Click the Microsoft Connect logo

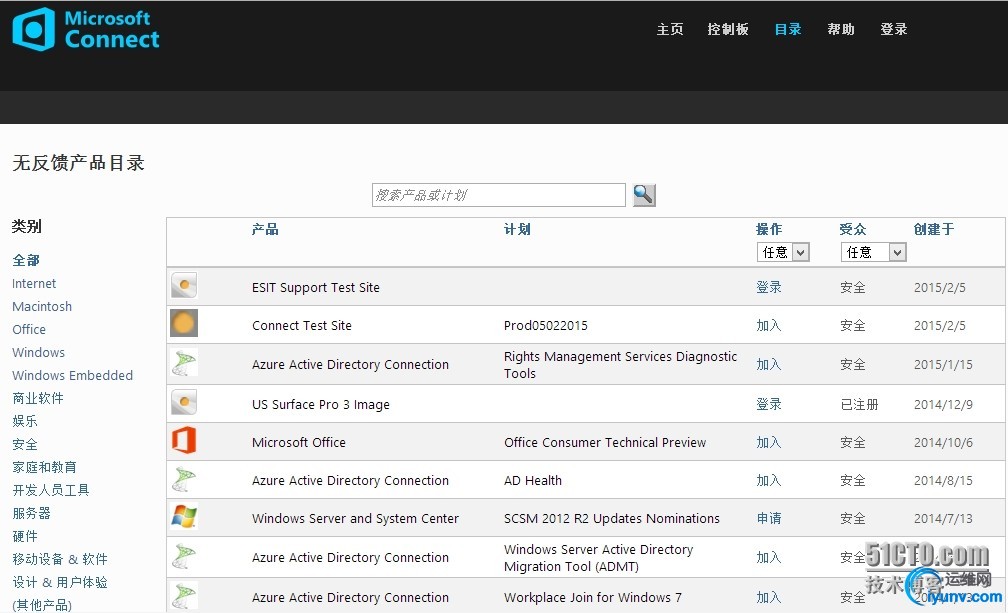pos(86,29)
